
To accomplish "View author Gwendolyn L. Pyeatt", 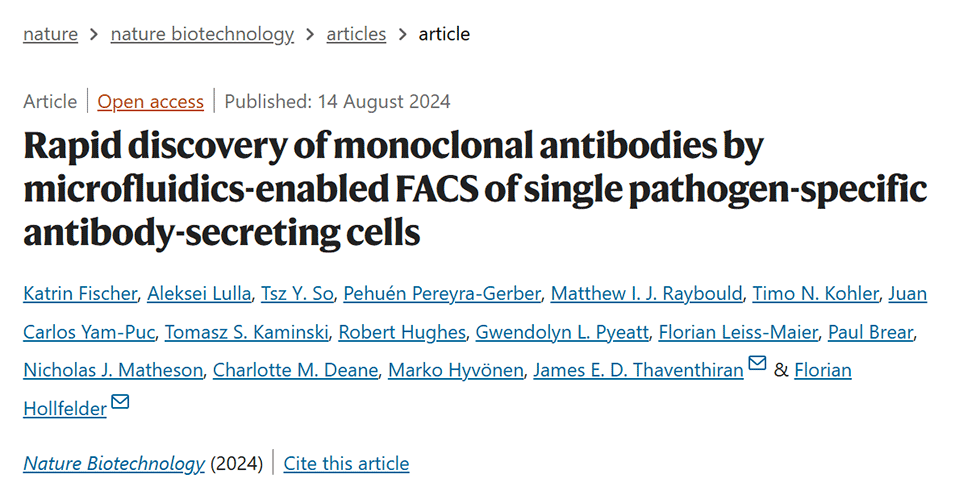I will click(558, 332).
